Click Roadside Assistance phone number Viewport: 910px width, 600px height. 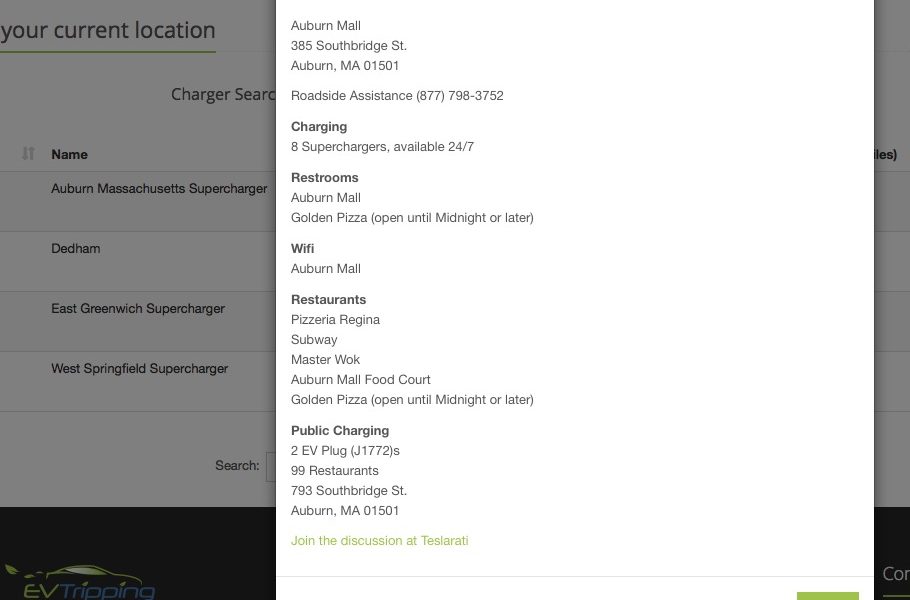[x=459, y=96]
